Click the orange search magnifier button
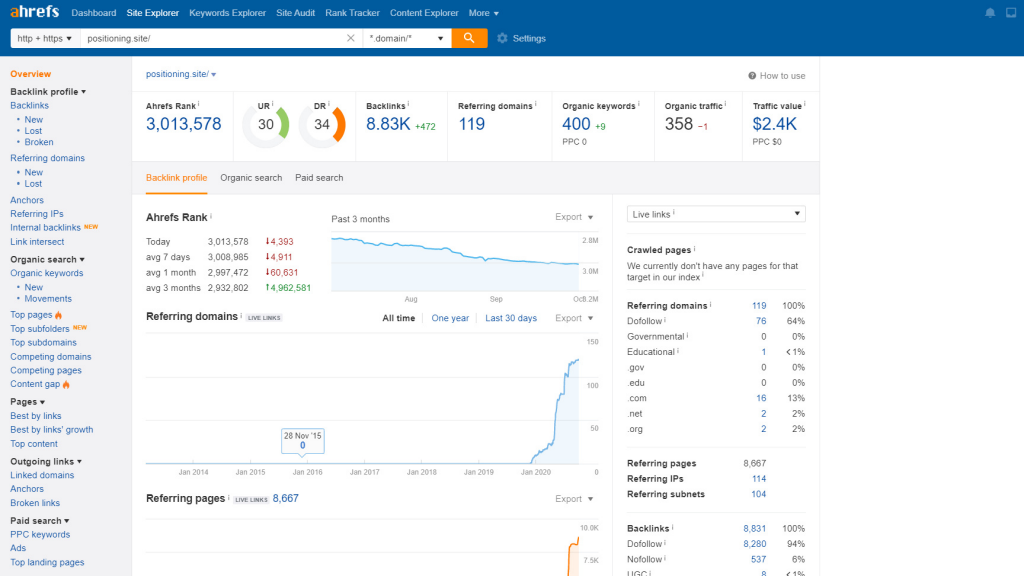 (469, 38)
